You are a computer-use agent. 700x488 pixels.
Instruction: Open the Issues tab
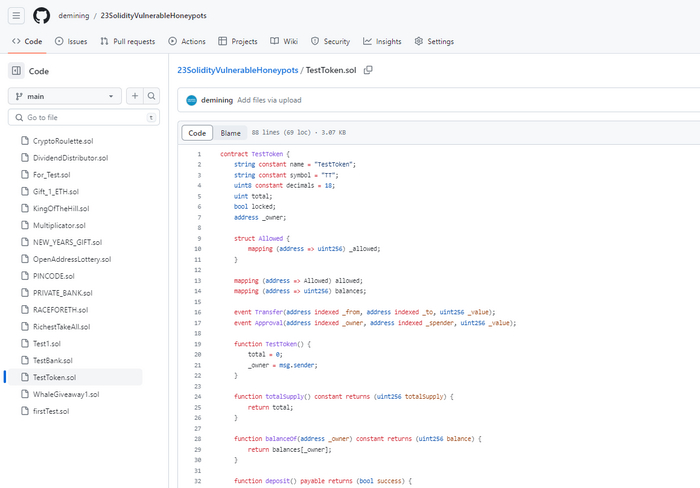71,41
